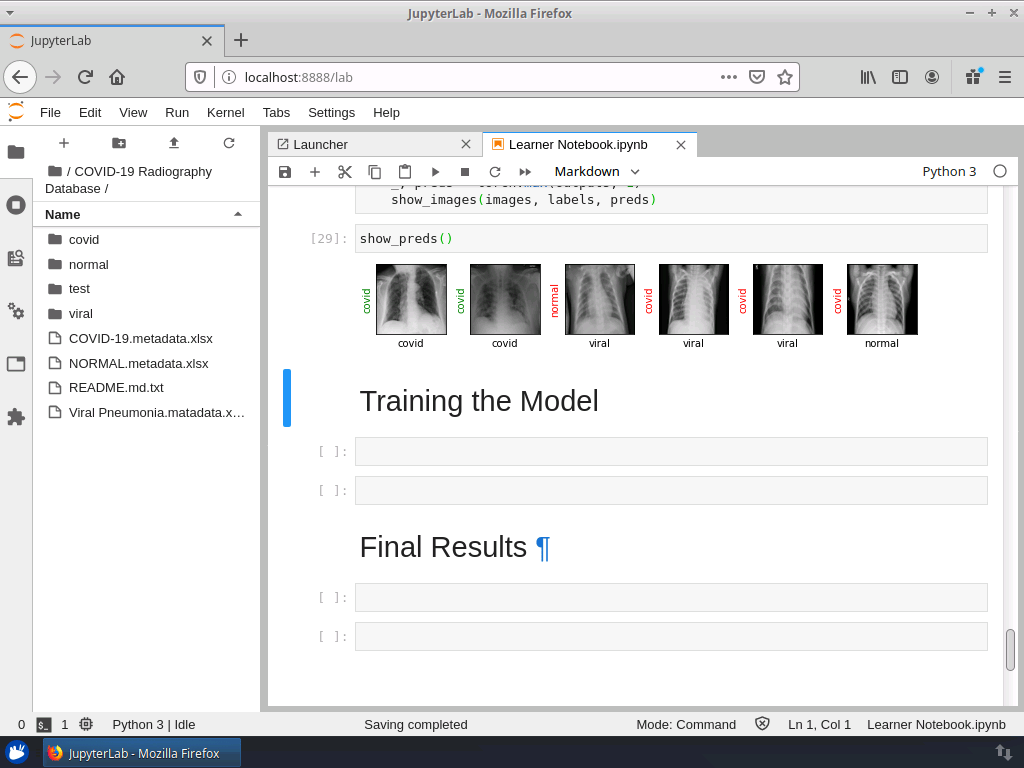This screenshot has height=768, width=1024.
Task: Open the Markdown cell type dropdown
Action: 596,172
